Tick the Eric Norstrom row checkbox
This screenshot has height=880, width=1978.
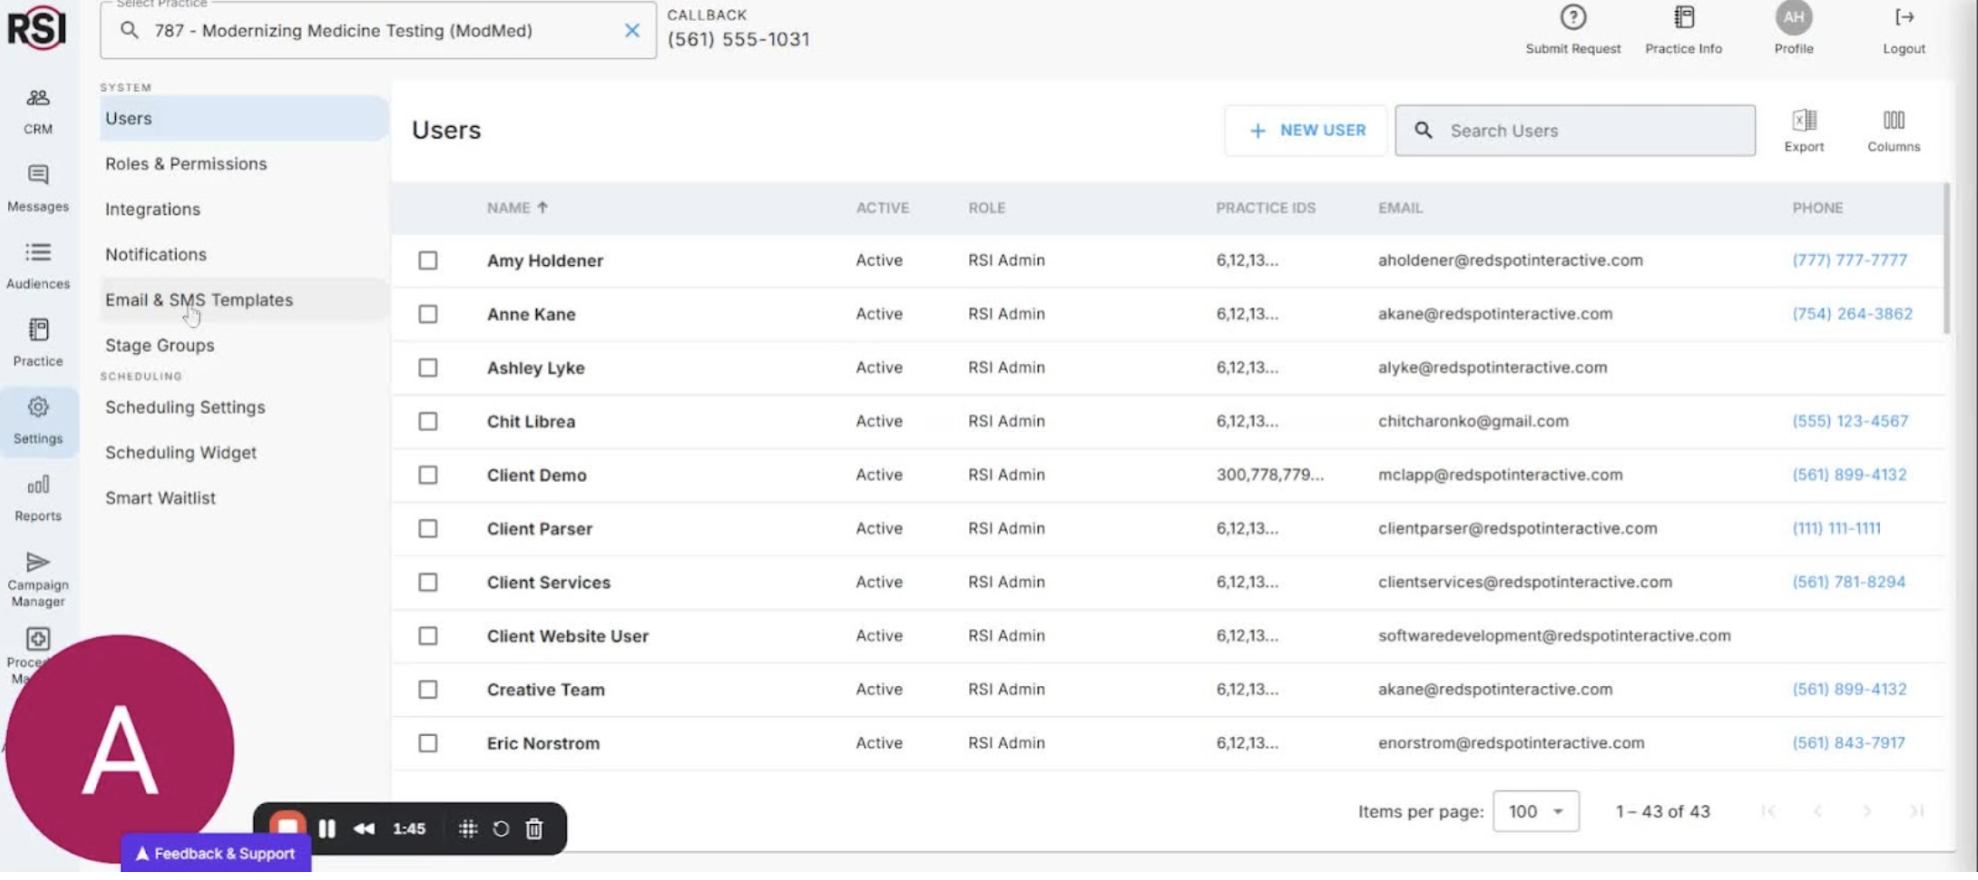(x=428, y=744)
